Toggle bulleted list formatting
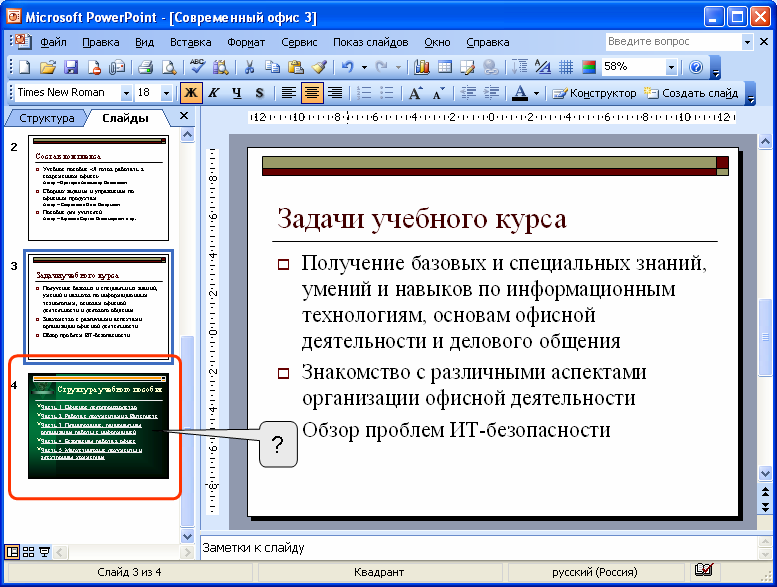Screen dimensions: 777x587 click(387, 93)
